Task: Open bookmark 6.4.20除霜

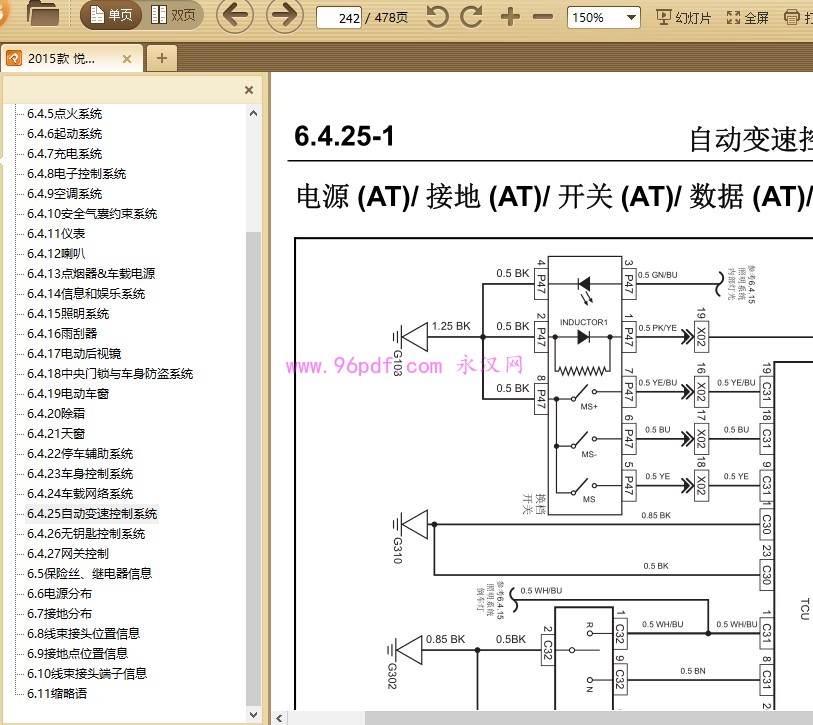Action: 56,414
